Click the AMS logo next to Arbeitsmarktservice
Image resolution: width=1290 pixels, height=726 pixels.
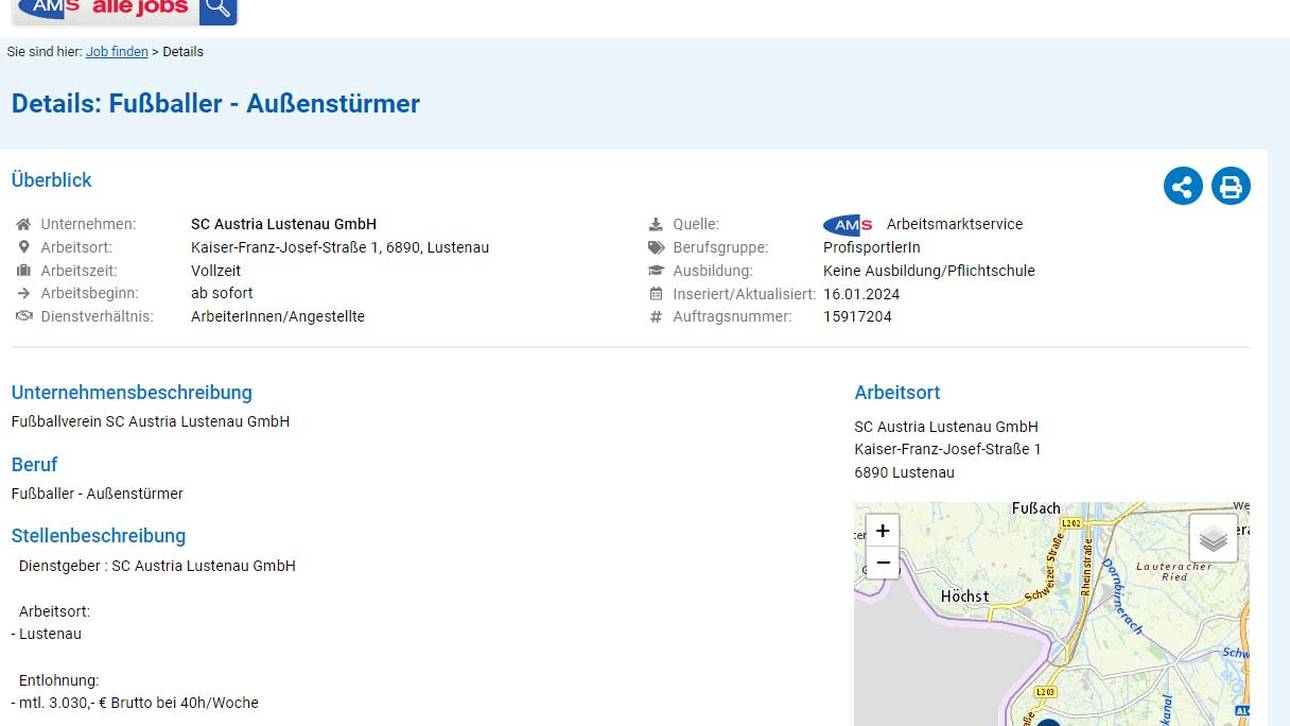pos(848,225)
